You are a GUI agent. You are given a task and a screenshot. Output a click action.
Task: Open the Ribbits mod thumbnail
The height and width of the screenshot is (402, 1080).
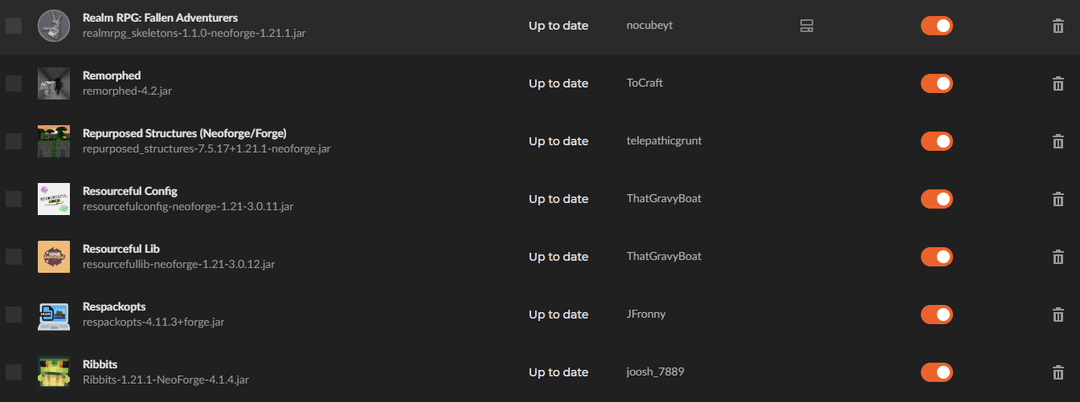[x=53, y=372]
